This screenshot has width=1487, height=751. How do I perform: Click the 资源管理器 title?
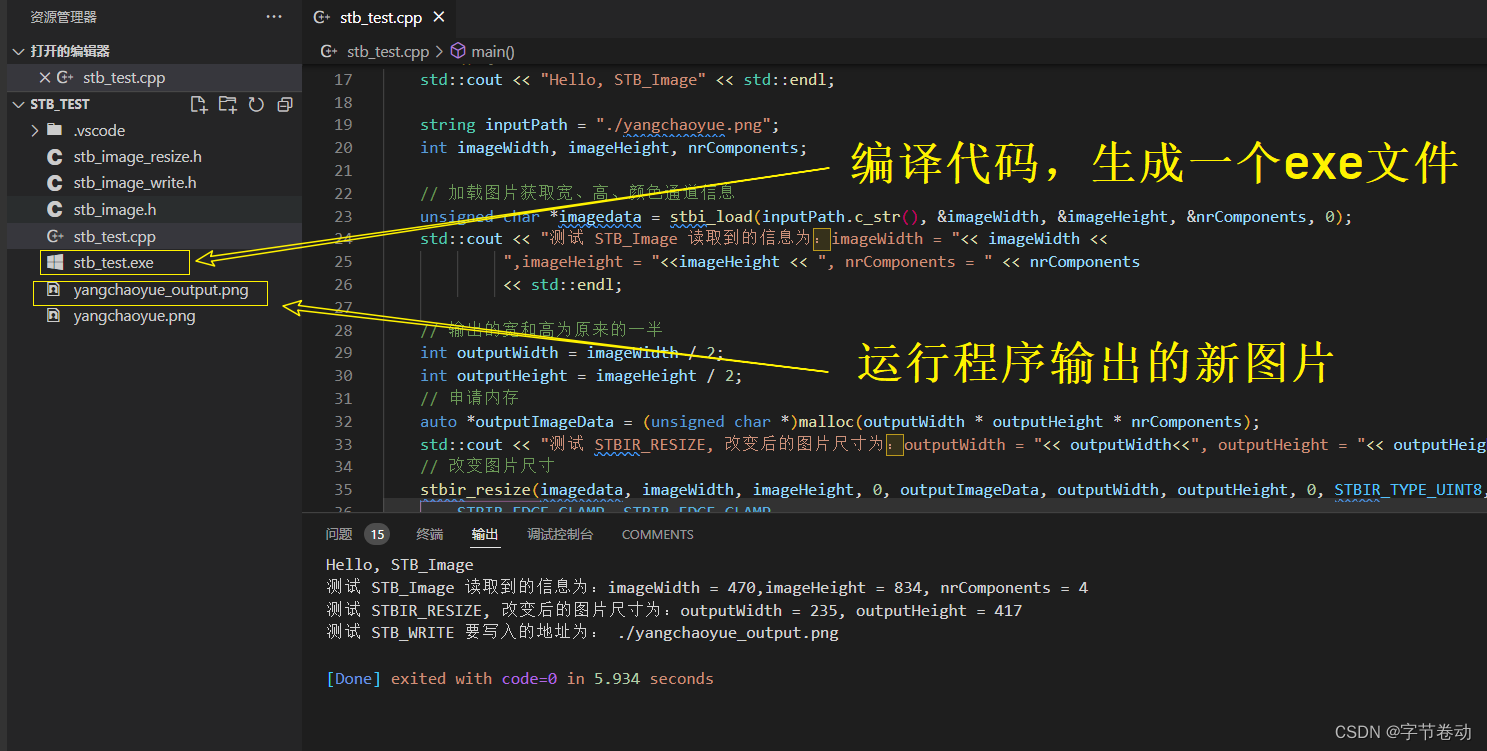pos(63,17)
